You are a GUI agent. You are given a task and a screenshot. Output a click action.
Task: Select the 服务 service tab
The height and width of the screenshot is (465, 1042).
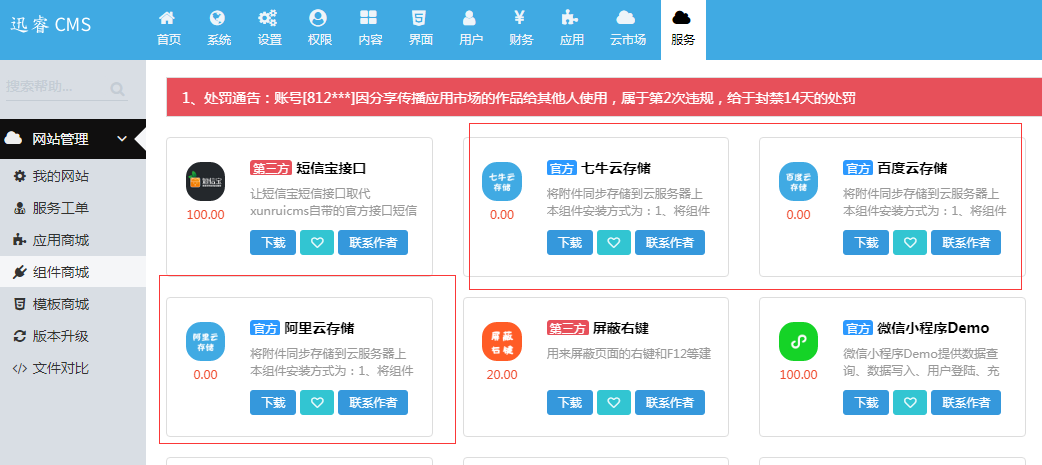click(x=683, y=29)
